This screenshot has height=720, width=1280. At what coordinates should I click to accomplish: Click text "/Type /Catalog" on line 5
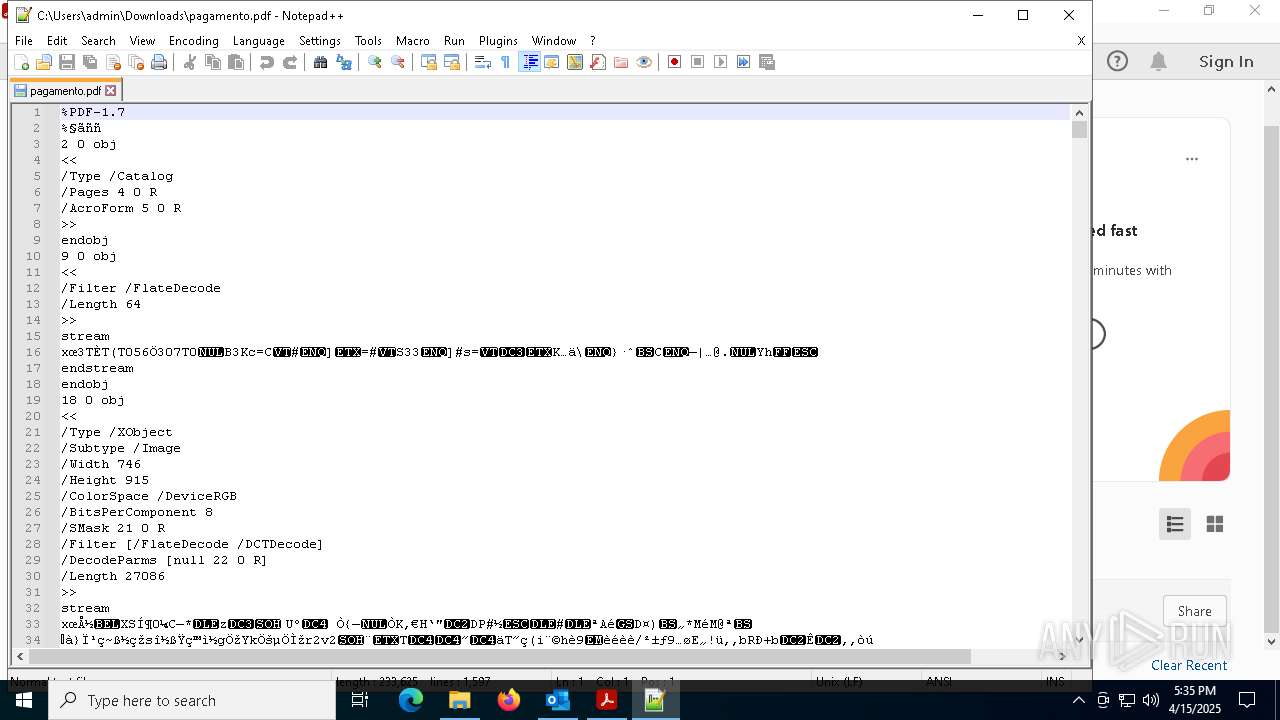coord(117,176)
